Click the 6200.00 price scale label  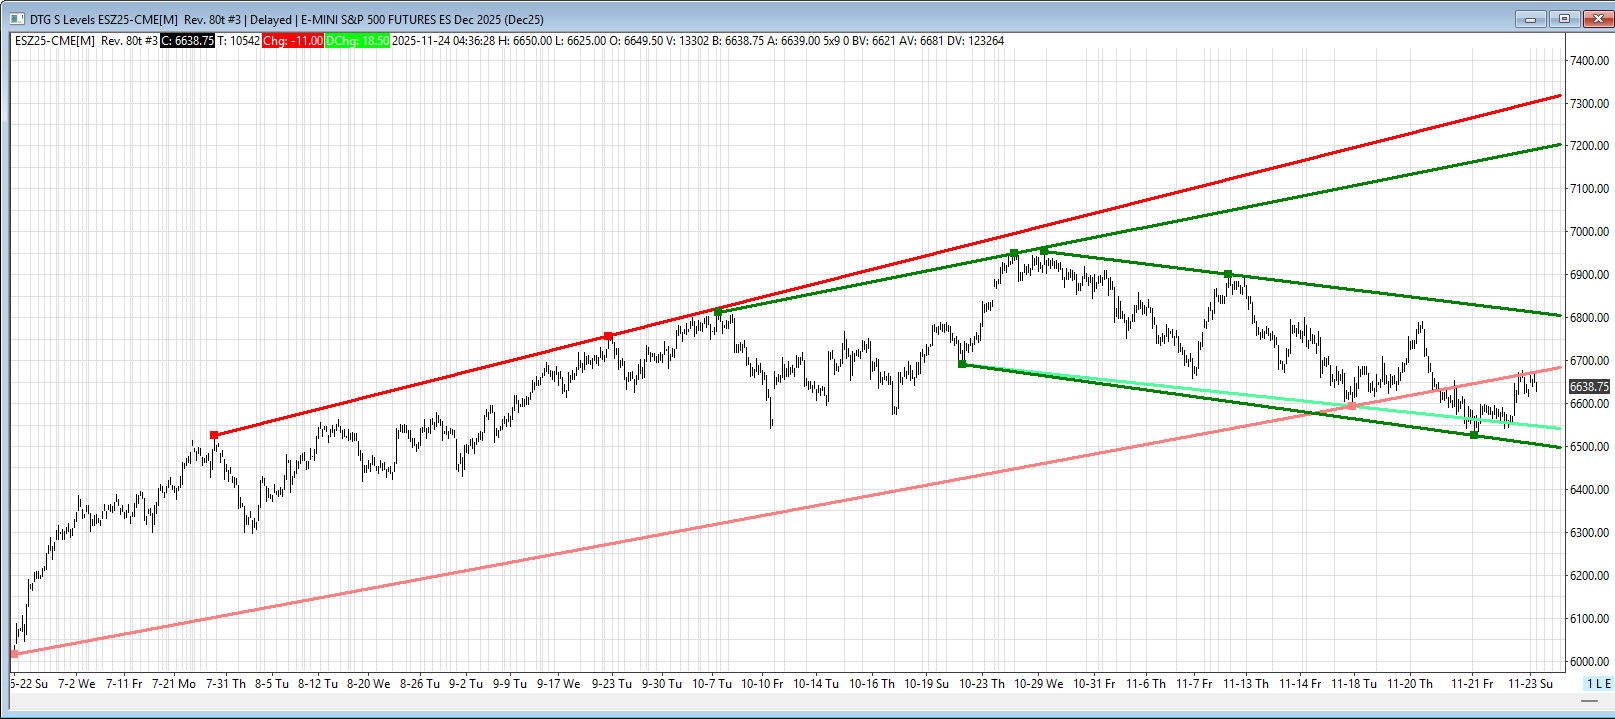pyautogui.click(x=1590, y=576)
